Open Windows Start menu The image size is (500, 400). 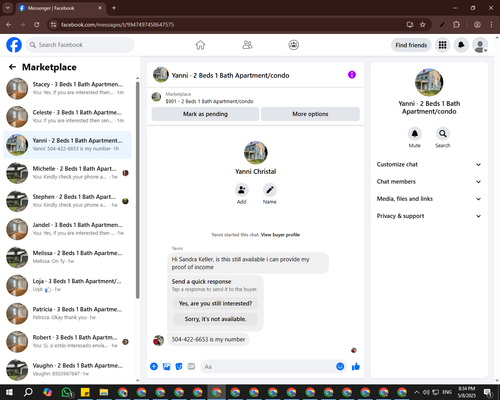coord(9,392)
